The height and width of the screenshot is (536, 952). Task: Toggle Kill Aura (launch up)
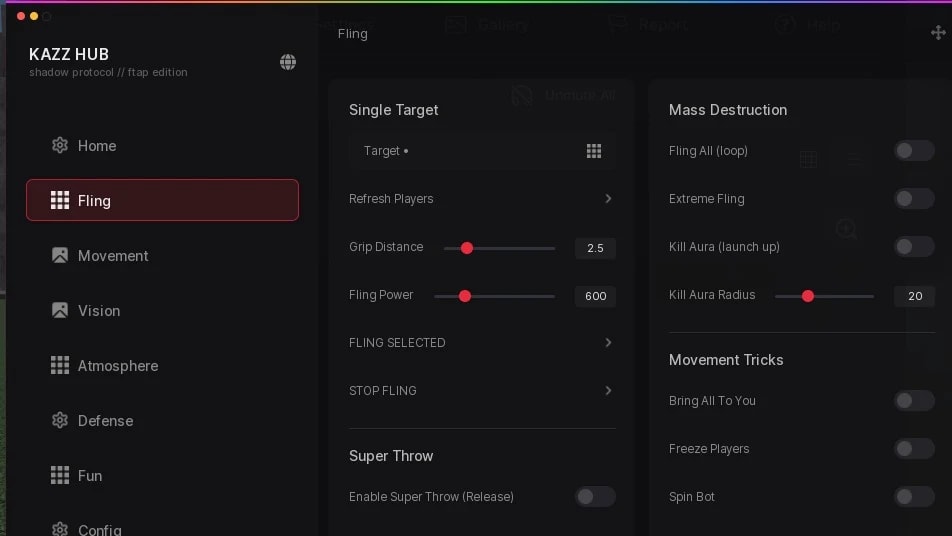[x=914, y=246]
